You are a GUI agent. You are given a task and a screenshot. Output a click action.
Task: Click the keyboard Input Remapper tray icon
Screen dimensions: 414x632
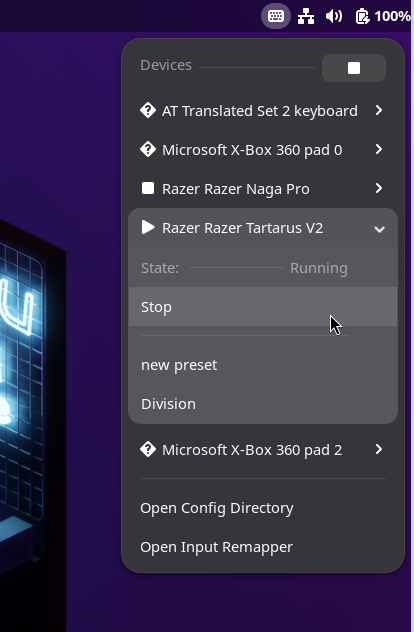coord(276,16)
